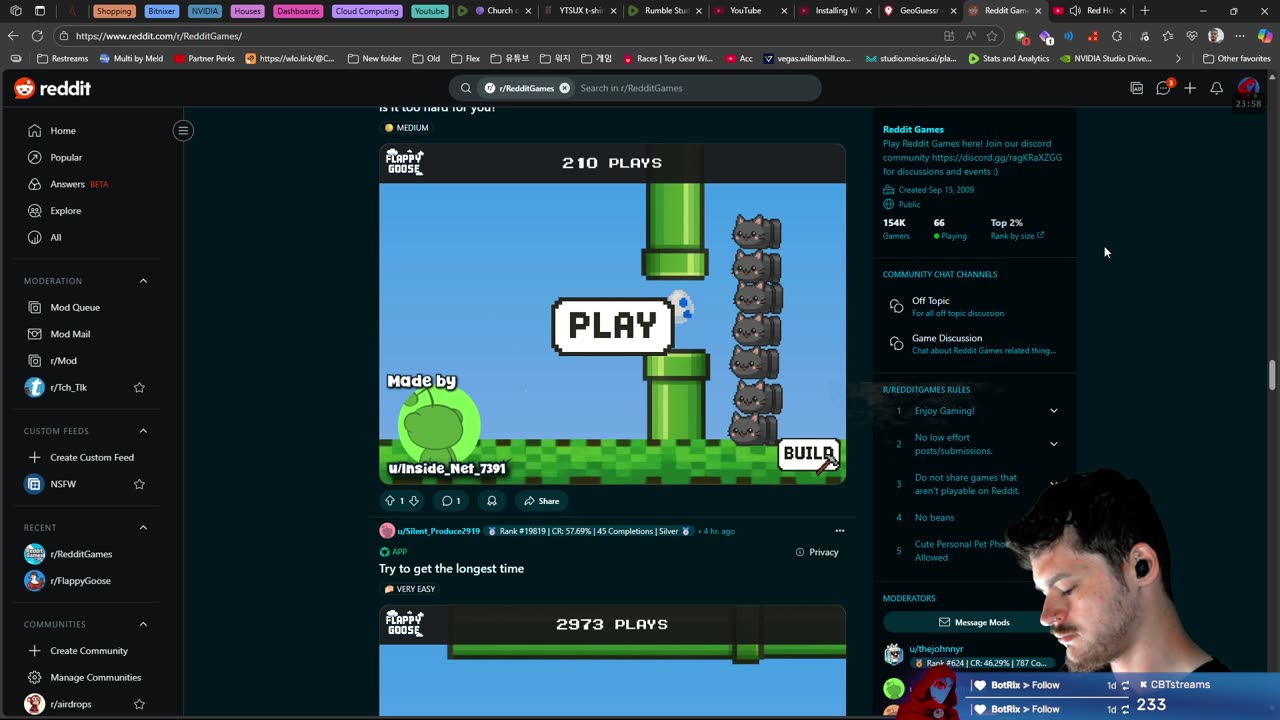Image resolution: width=1280 pixels, height=720 pixels.
Task: Open Stats and Analytics bookmark
Action: 1009,58
